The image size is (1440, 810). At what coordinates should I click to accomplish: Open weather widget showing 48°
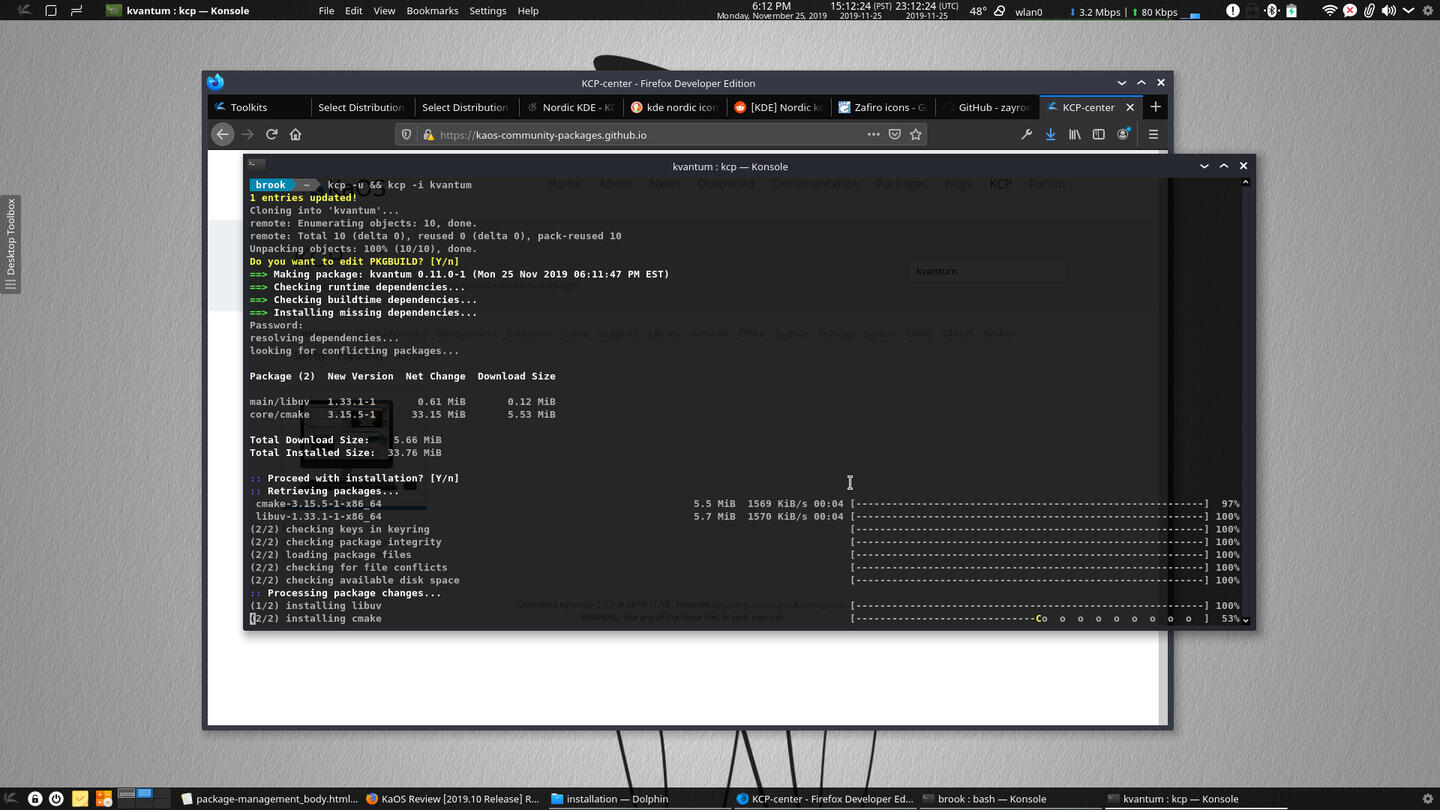(x=985, y=11)
